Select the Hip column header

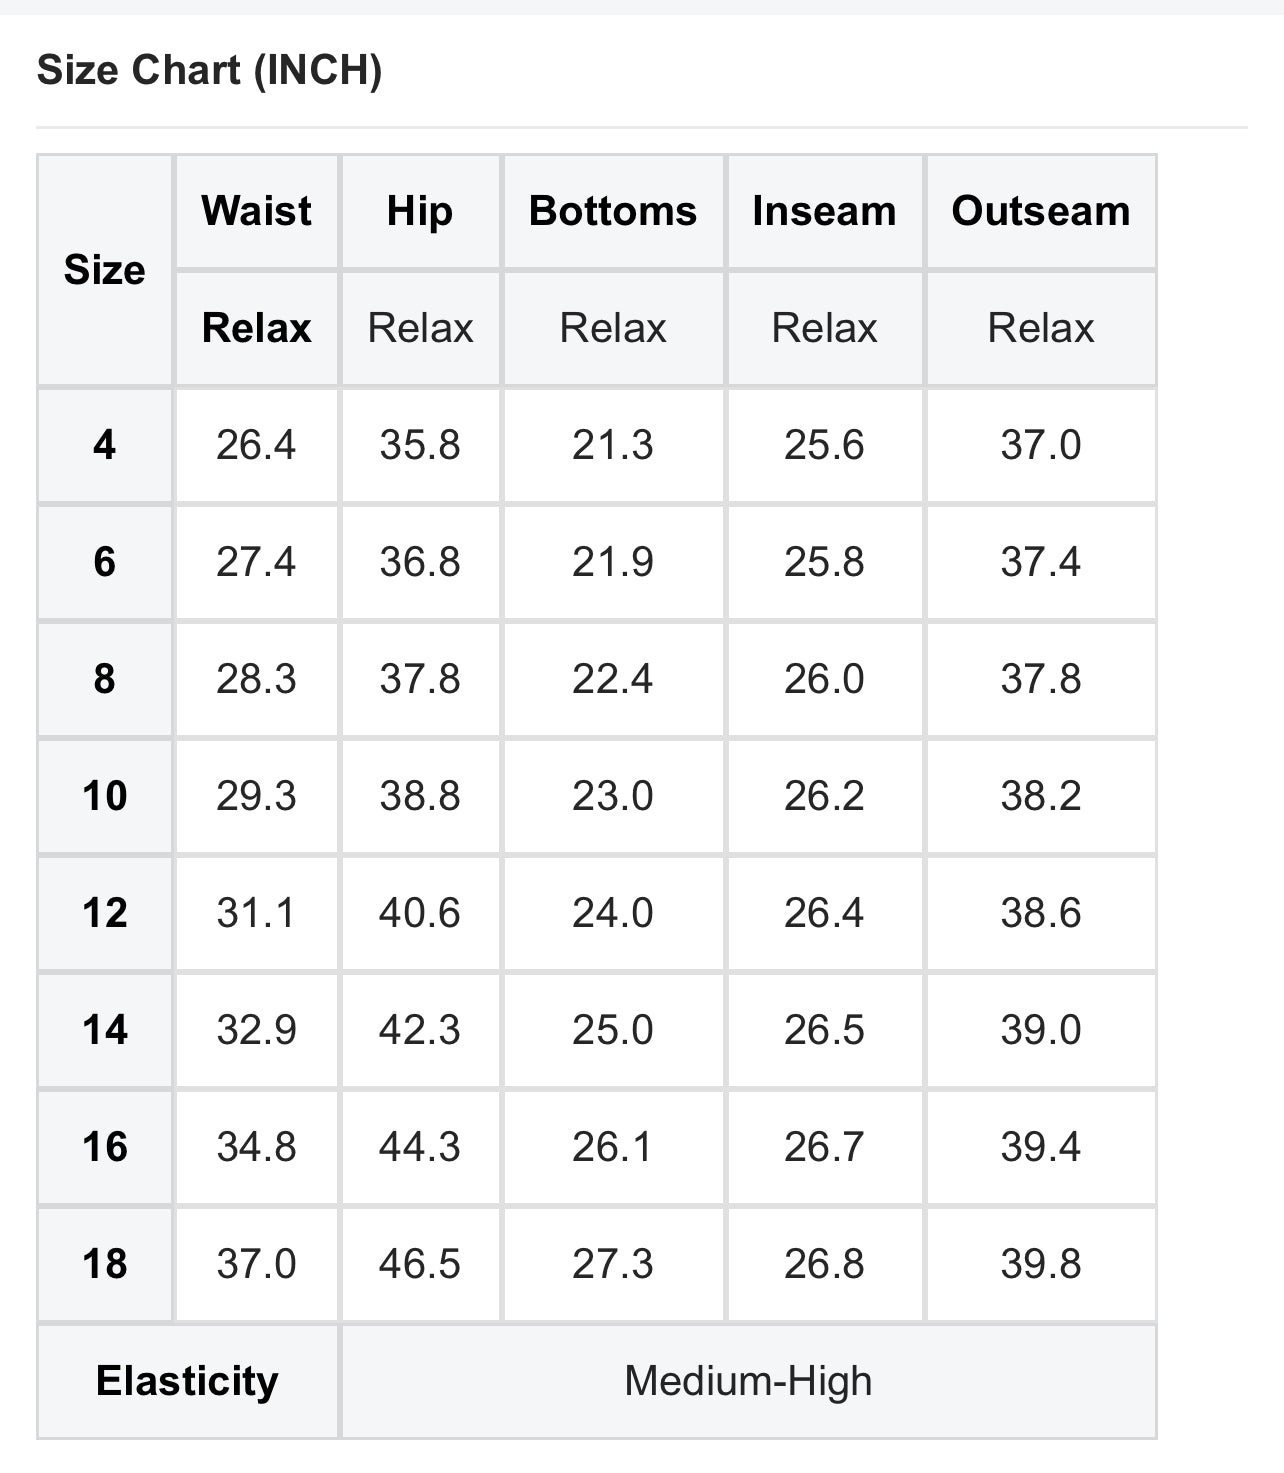point(420,211)
